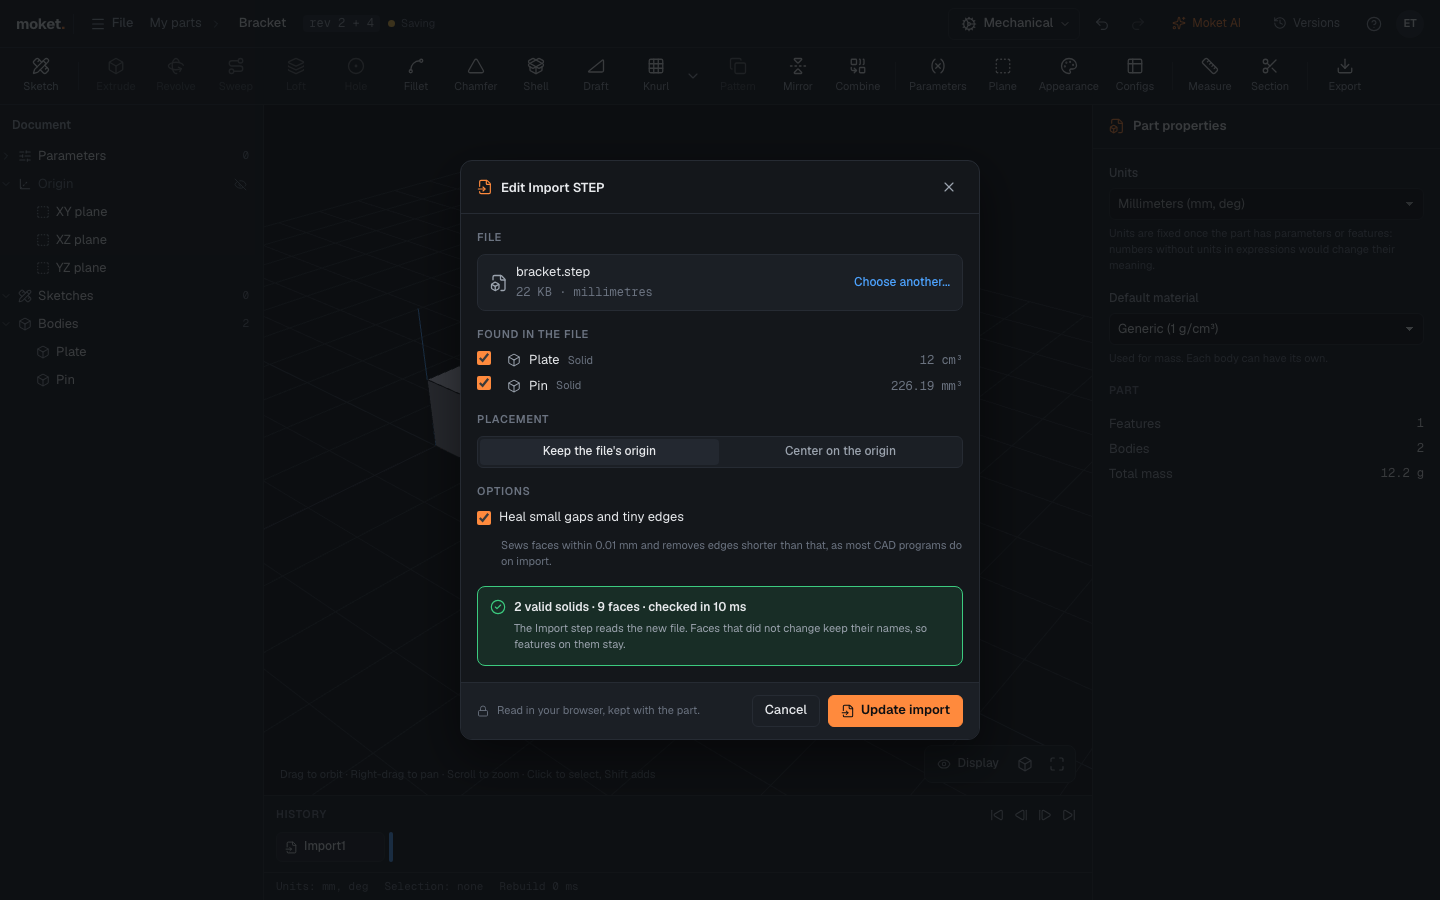The width and height of the screenshot is (1440, 900).
Task: Click Choose another… link
Action: (902, 282)
